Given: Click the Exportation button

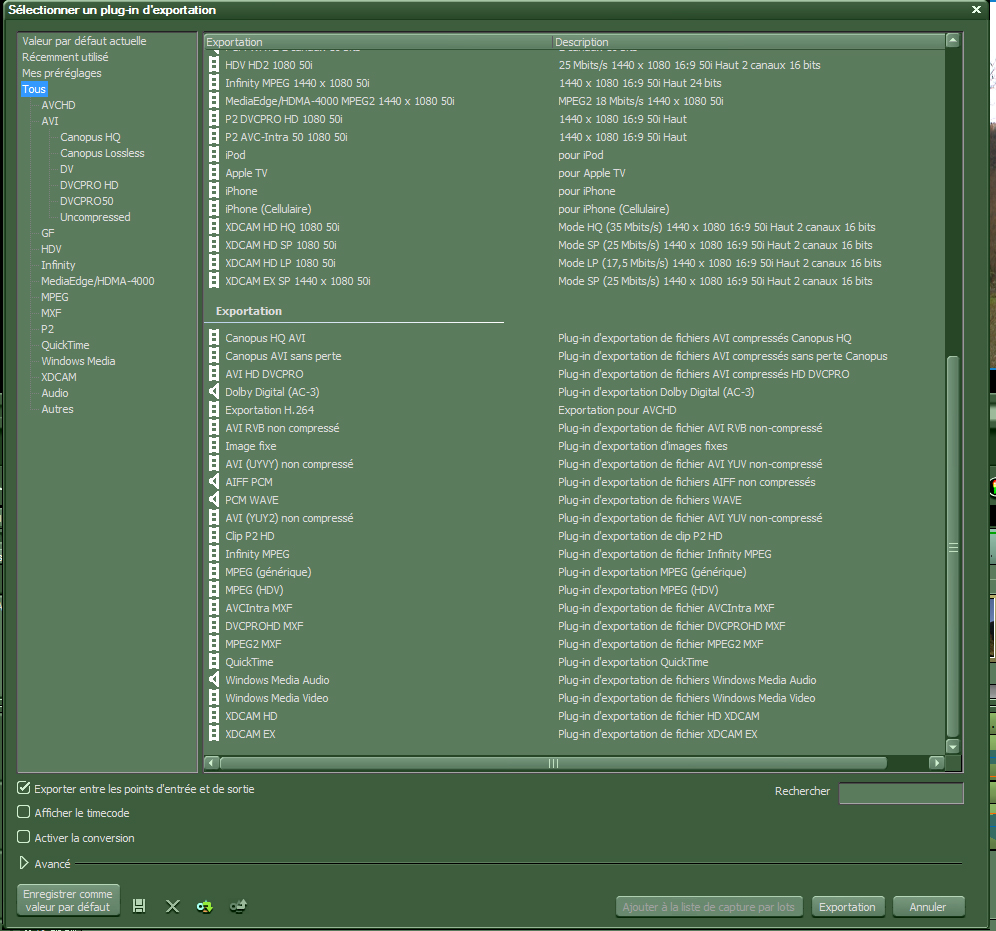Looking at the screenshot, I should pyautogui.click(x=847, y=907).
